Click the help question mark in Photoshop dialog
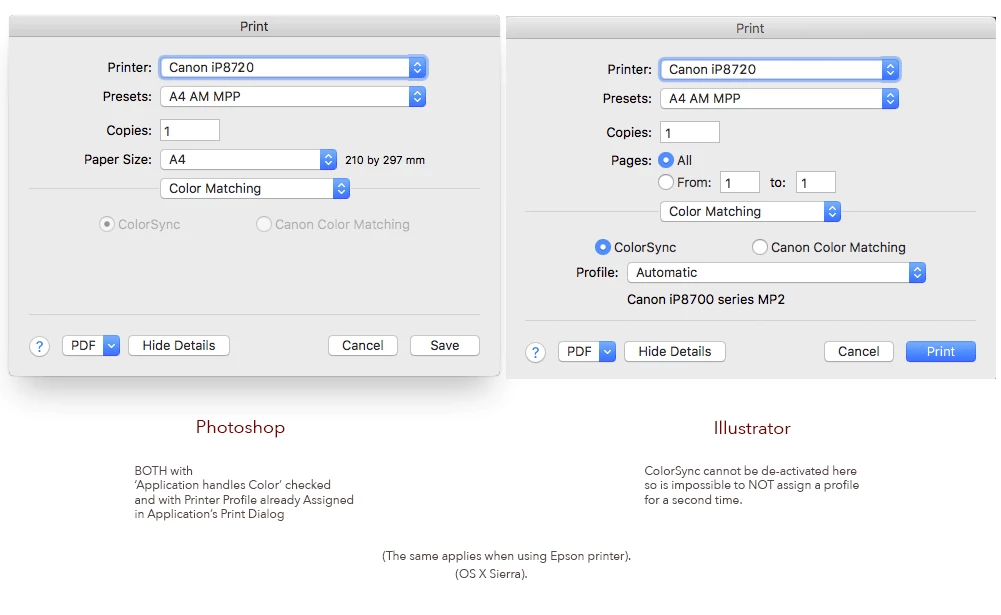The width and height of the screenshot is (1001, 615). point(40,346)
